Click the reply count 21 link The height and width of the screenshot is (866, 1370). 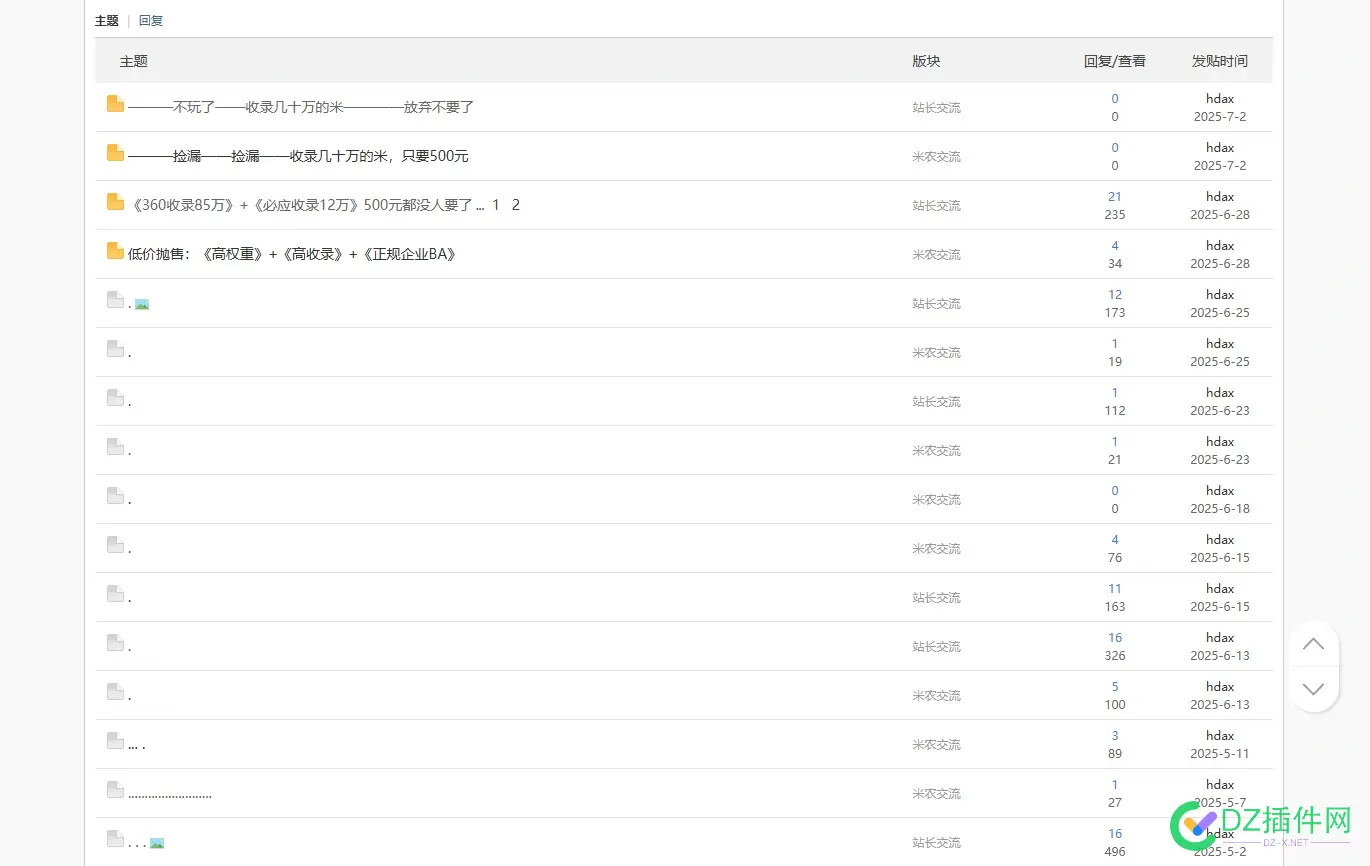(1114, 196)
